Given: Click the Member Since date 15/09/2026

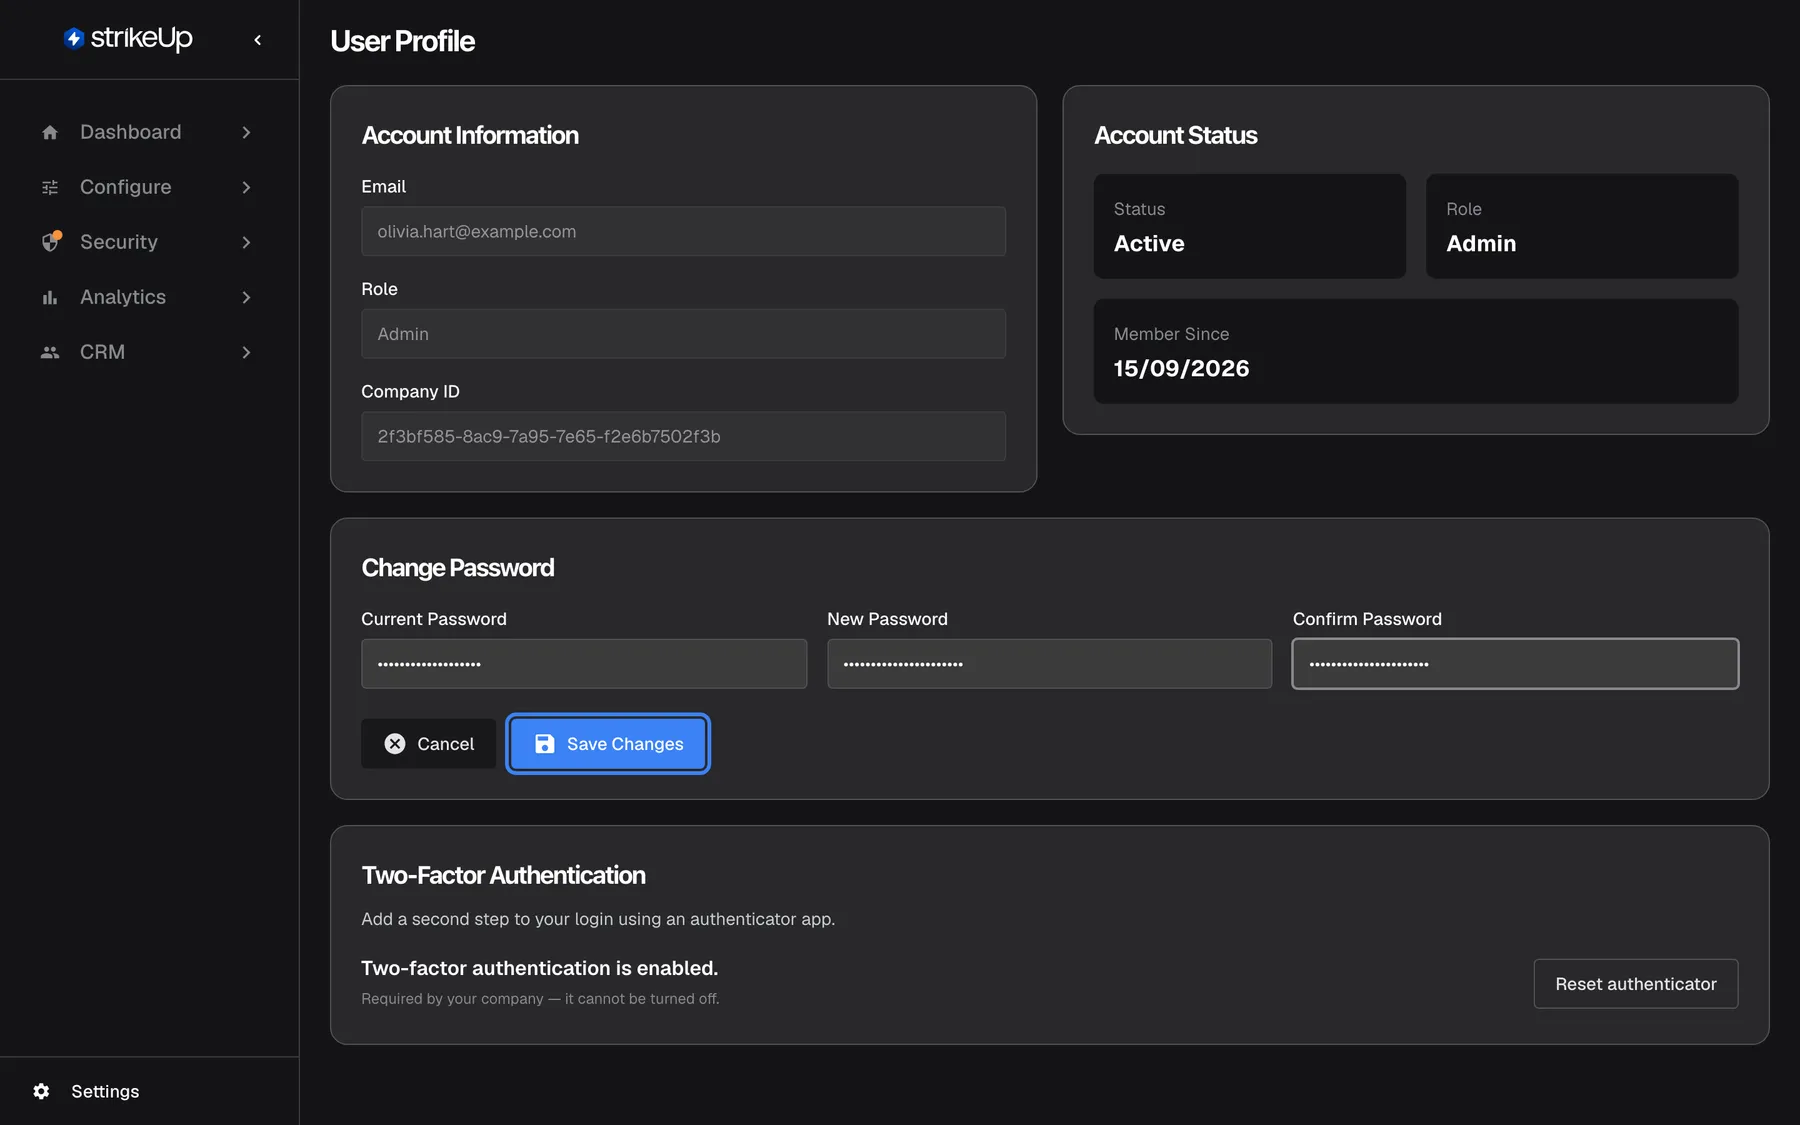Looking at the screenshot, I should tap(1181, 369).
